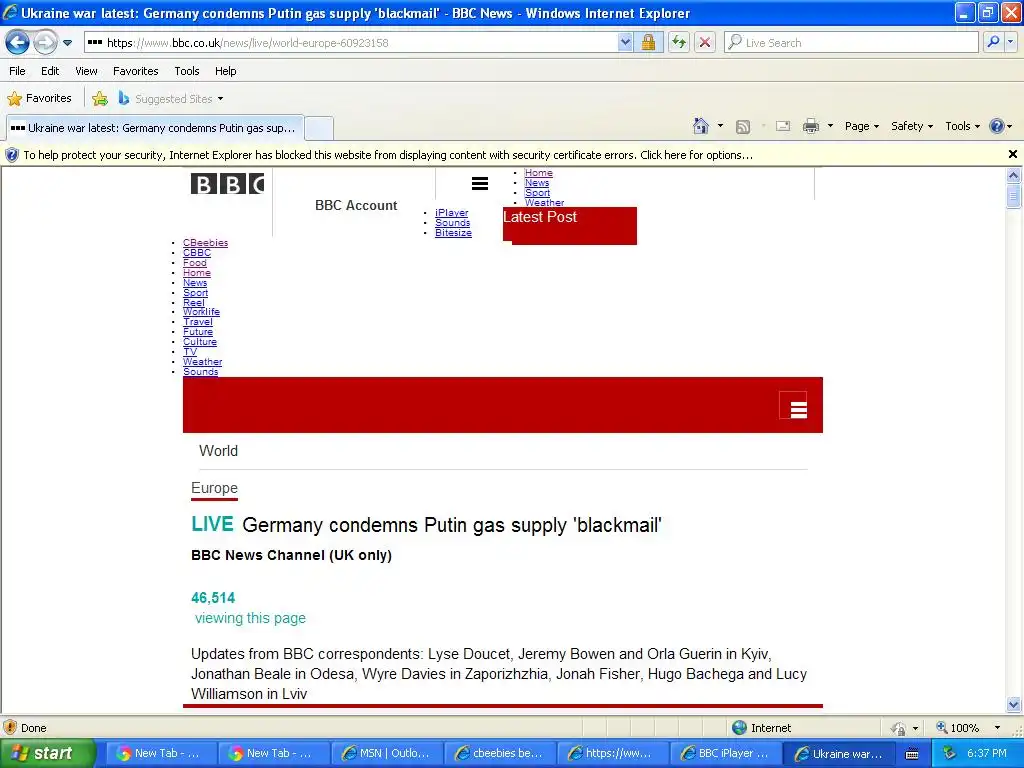The image size is (1024, 768).
Task: Open the Favorites star button
Action: click(39, 99)
